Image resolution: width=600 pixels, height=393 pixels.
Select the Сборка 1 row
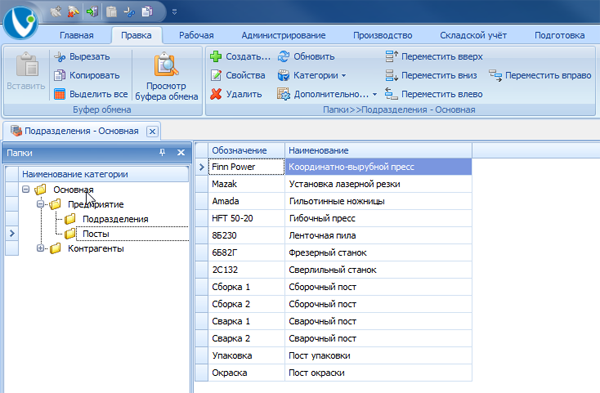(334, 287)
